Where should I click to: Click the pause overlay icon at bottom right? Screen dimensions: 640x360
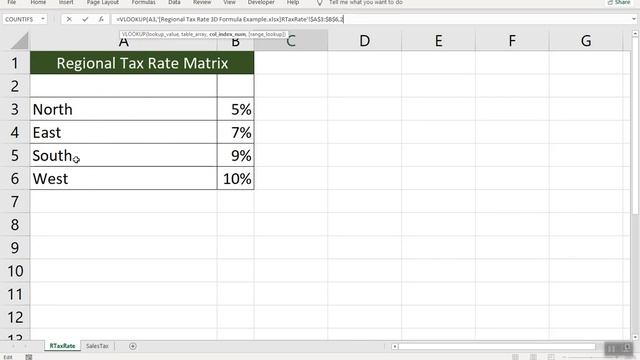tap(611, 349)
